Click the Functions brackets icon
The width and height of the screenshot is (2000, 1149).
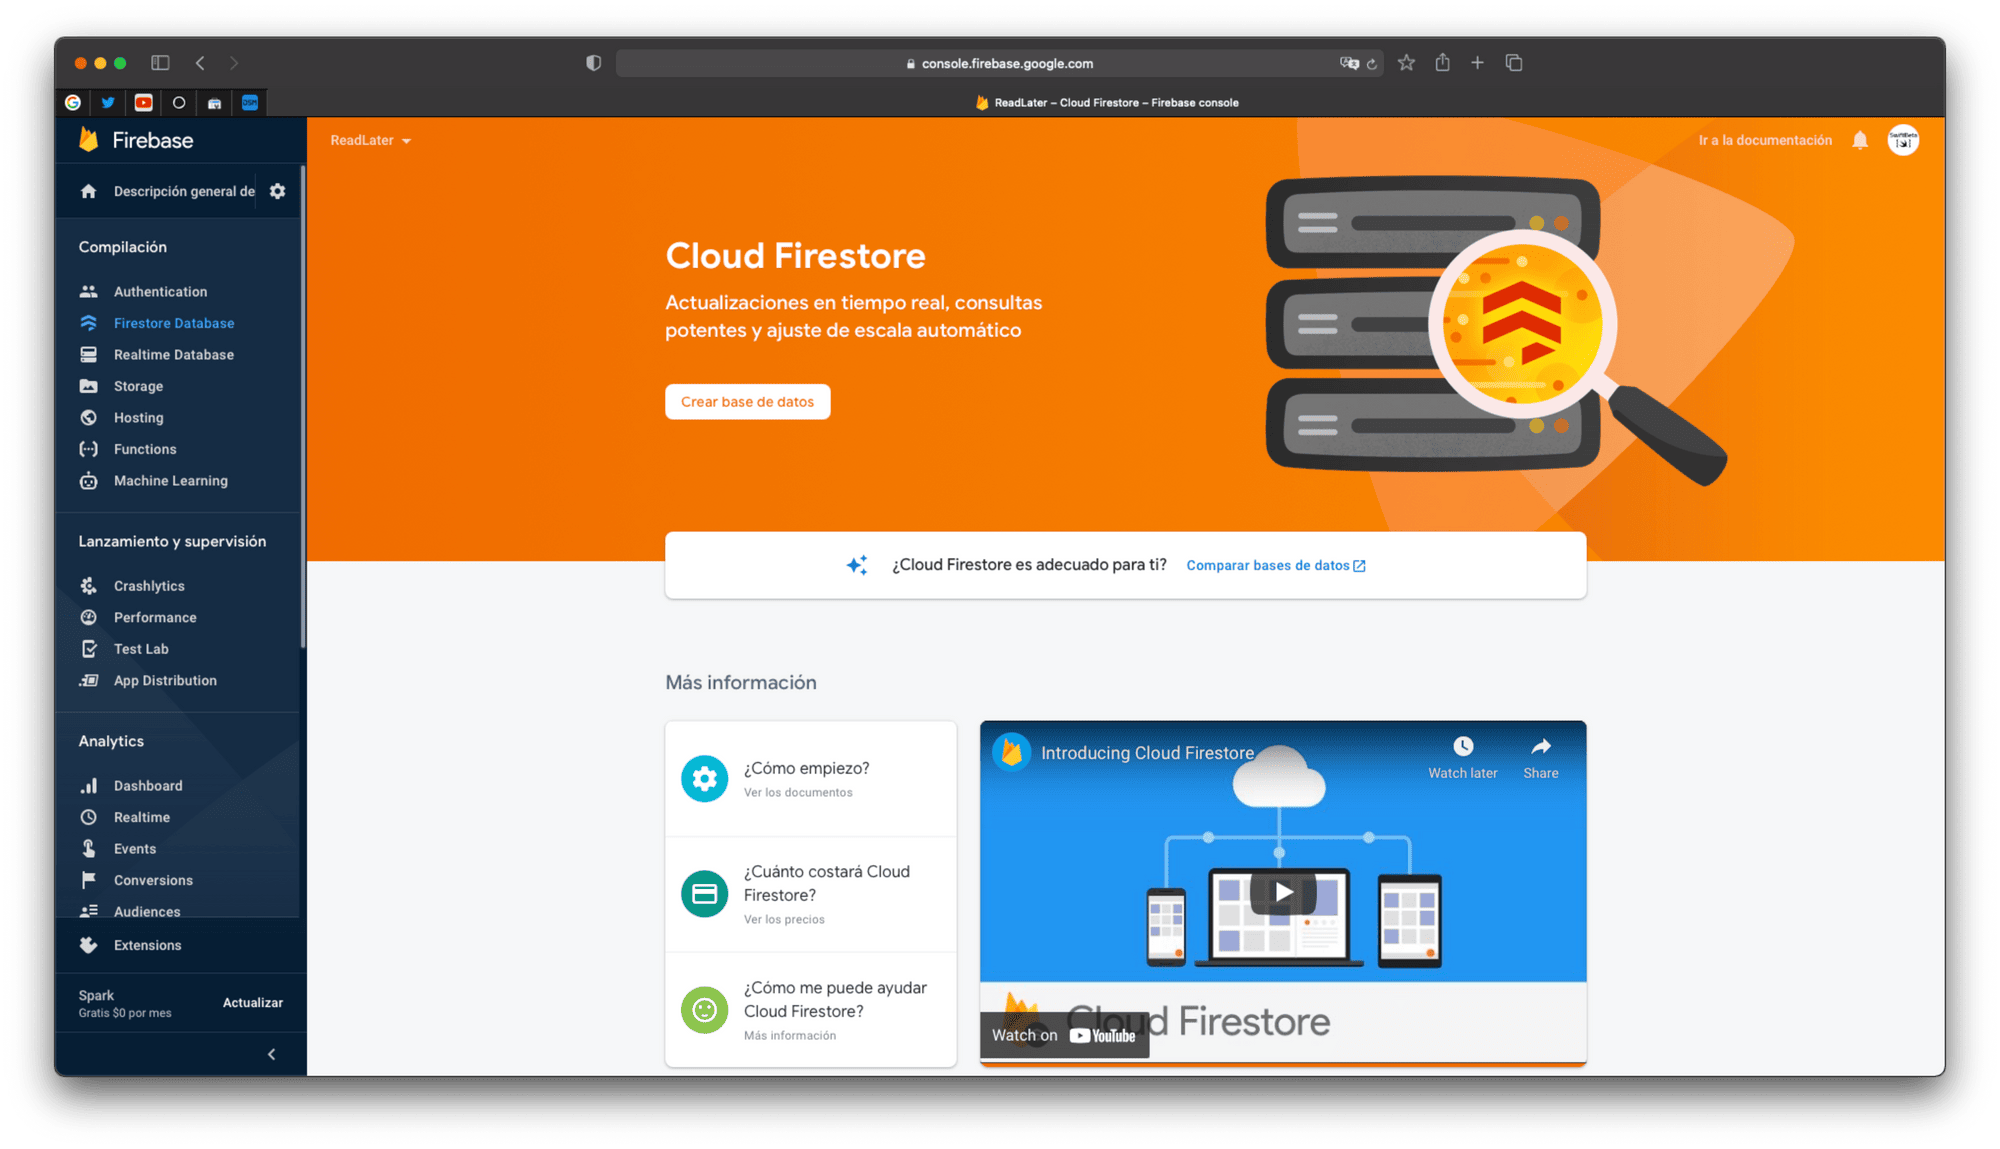pyautogui.click(x=88, y=449)
